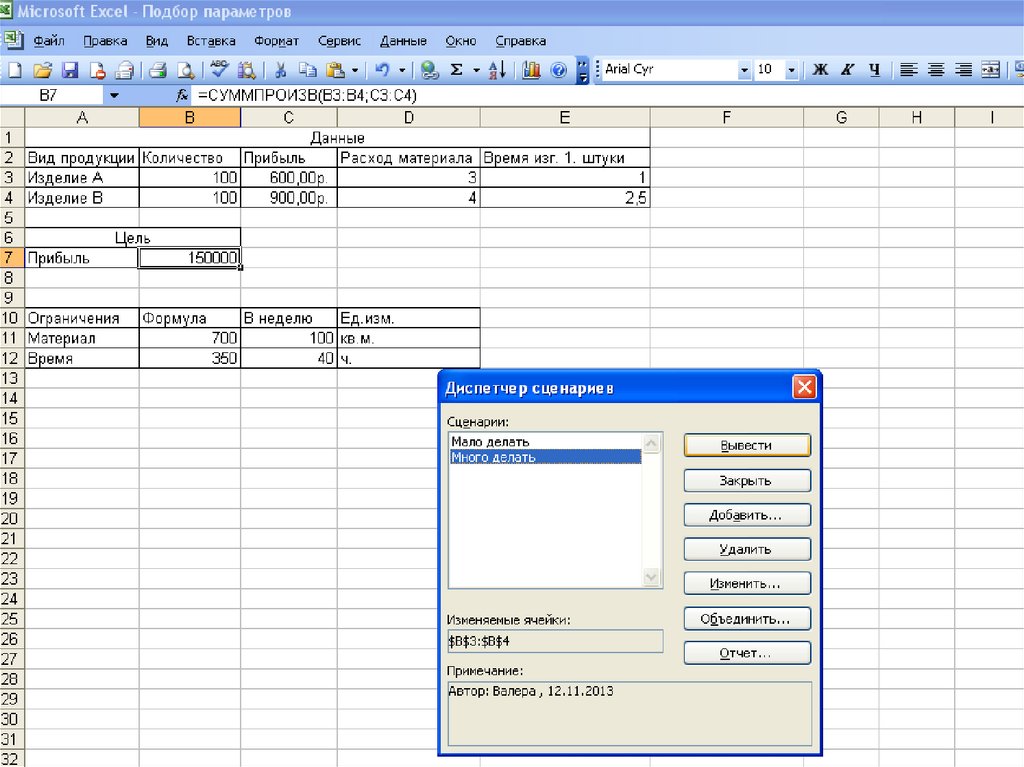Select the 'Мало делать' scenario
This screenshot has width=1024, height=767.
tap(490, 441)
